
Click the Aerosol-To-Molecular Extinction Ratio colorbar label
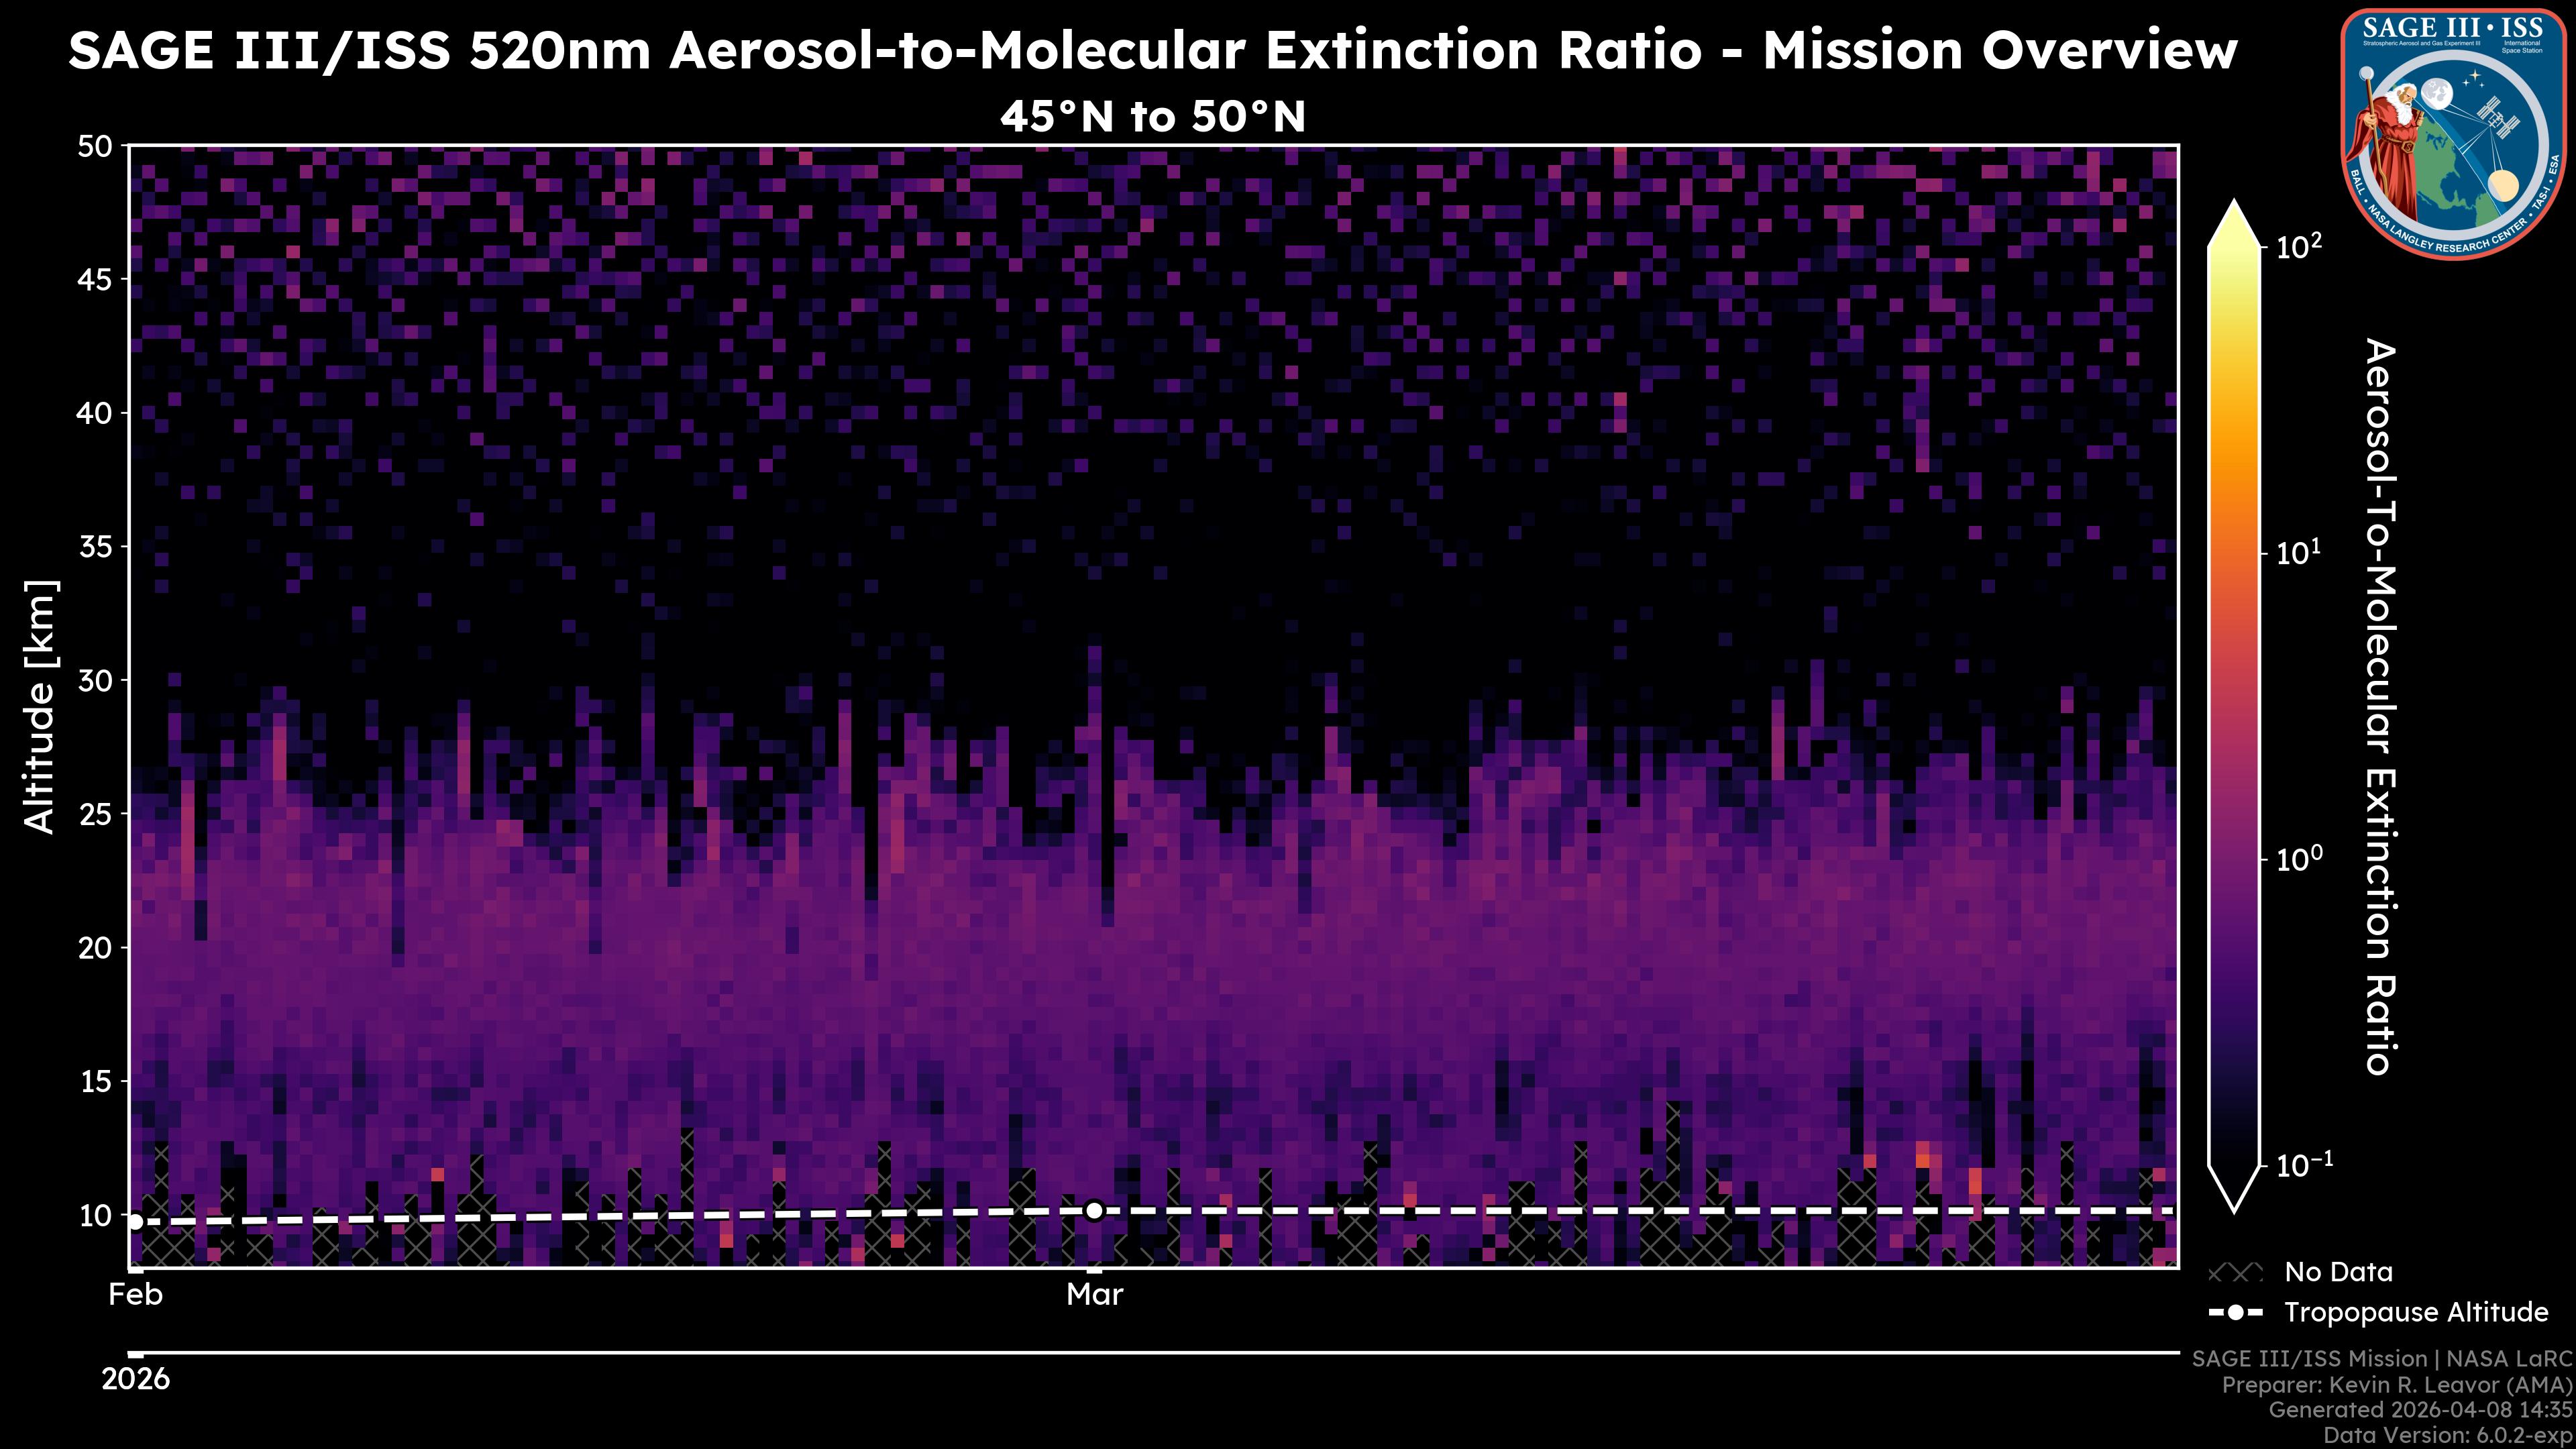click(2380, 706)
